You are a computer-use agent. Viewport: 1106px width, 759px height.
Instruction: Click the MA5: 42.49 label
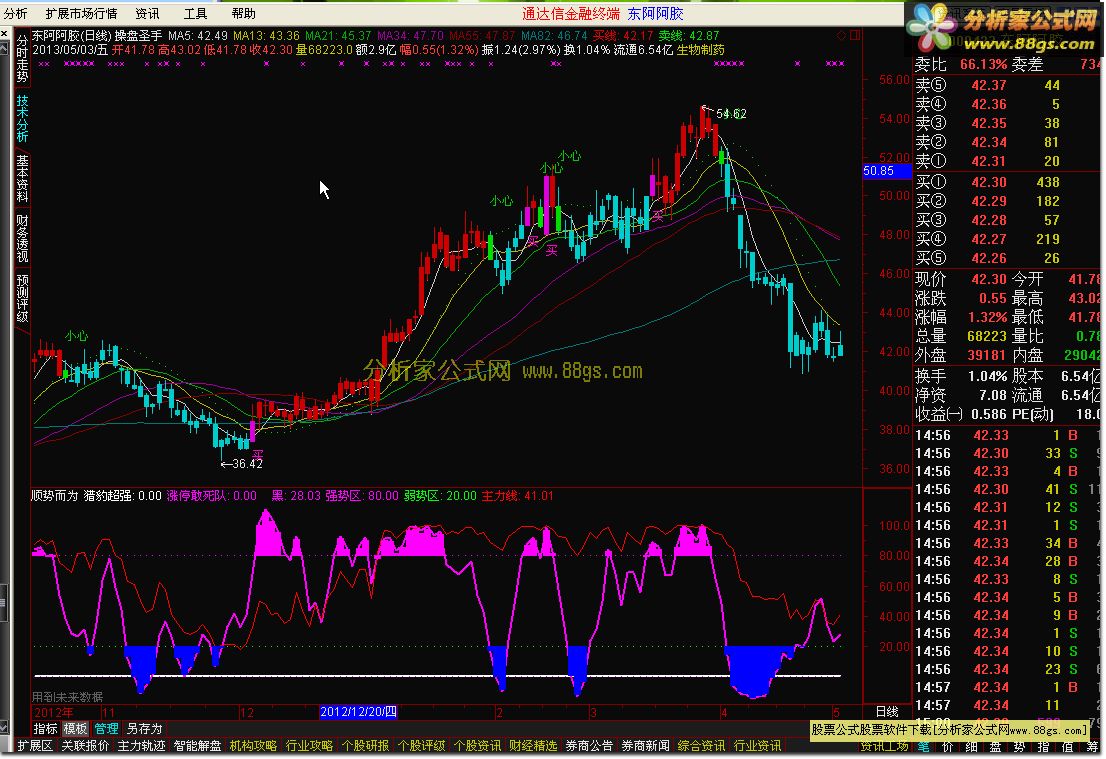pyautogui.click(x=198, y=35)
